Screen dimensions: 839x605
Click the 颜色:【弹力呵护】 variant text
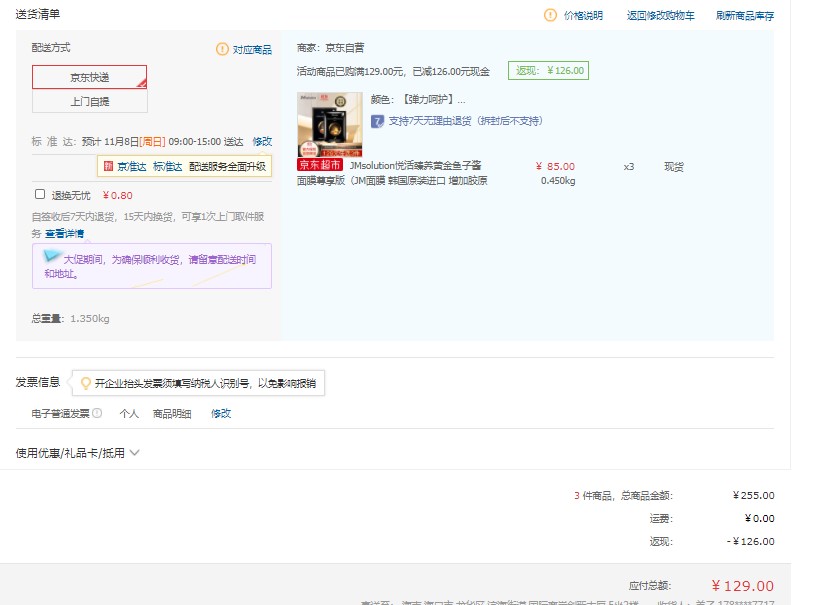418,99
